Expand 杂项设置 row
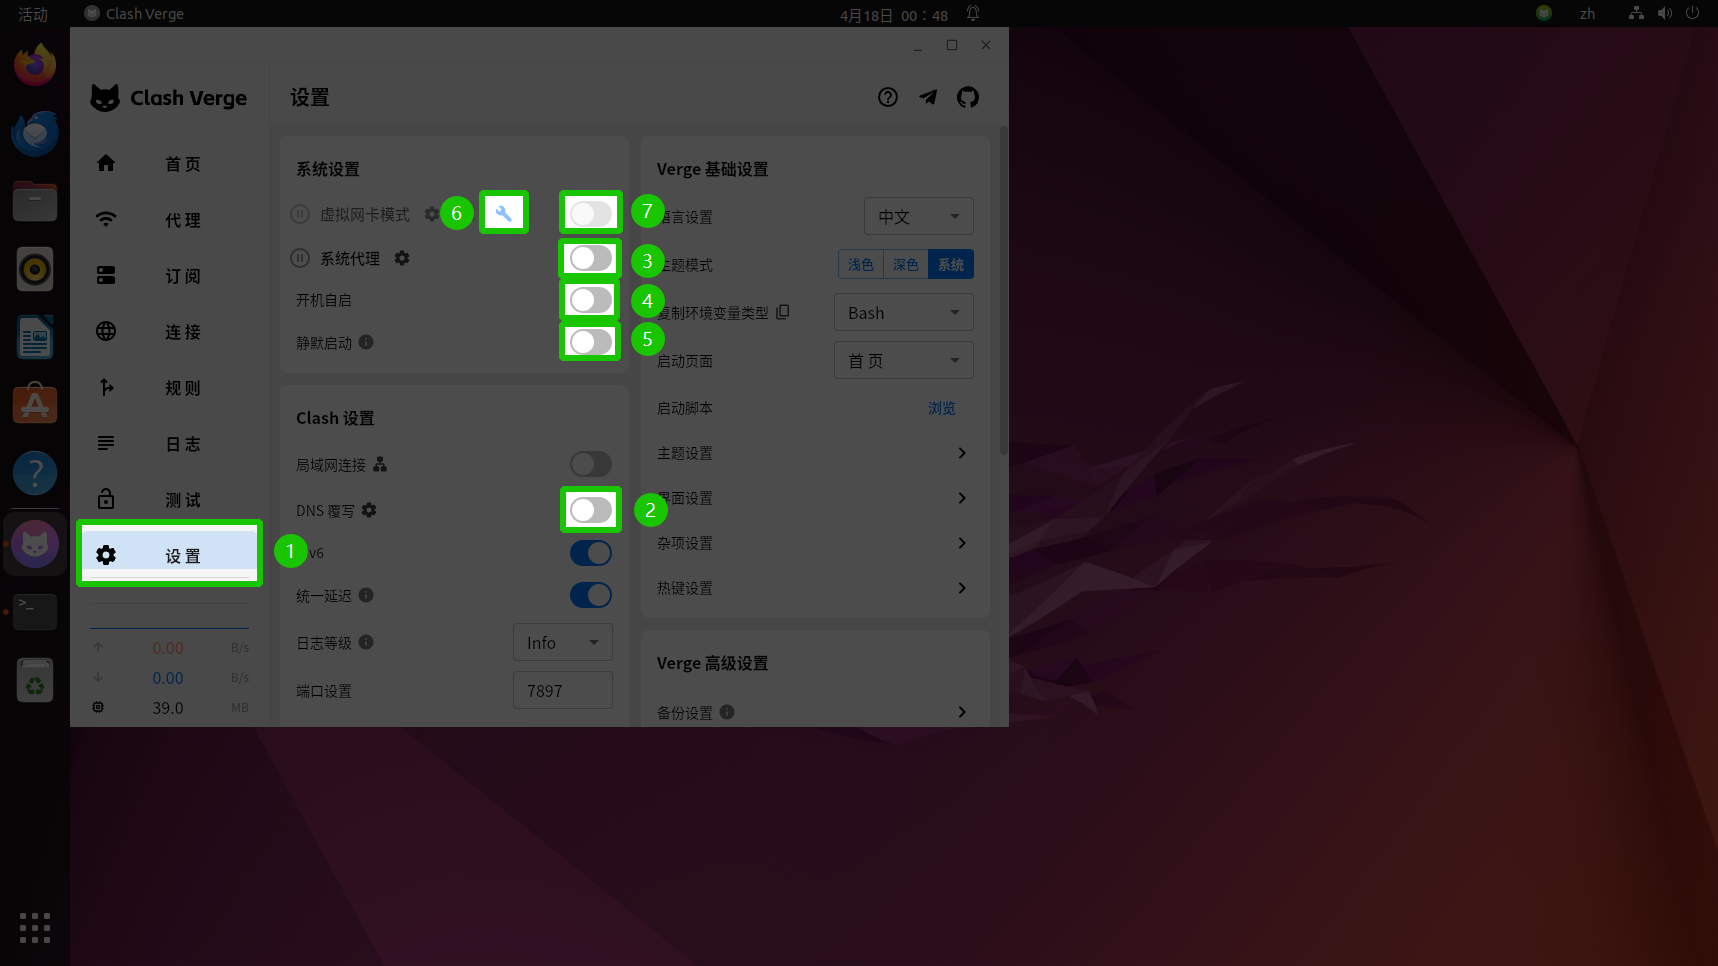 pos(815,543)
